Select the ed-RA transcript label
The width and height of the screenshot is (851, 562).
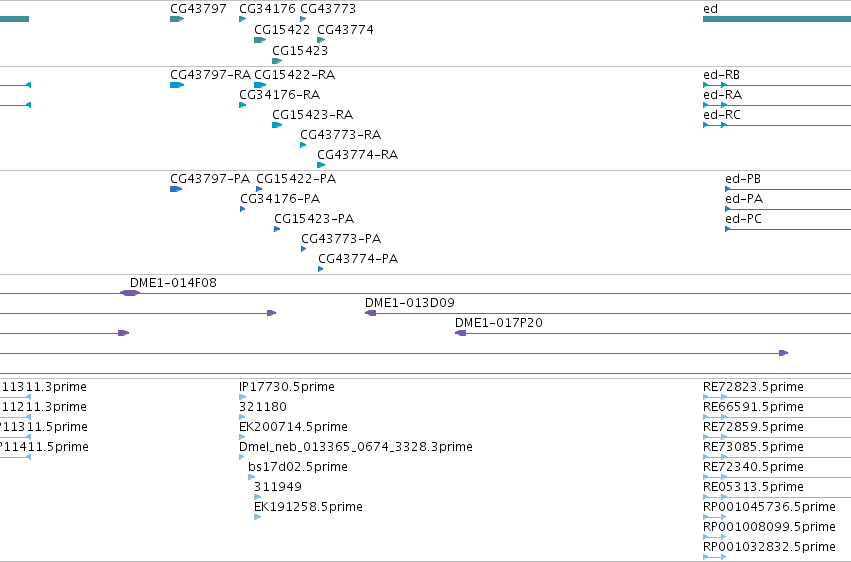click(722, 94)
